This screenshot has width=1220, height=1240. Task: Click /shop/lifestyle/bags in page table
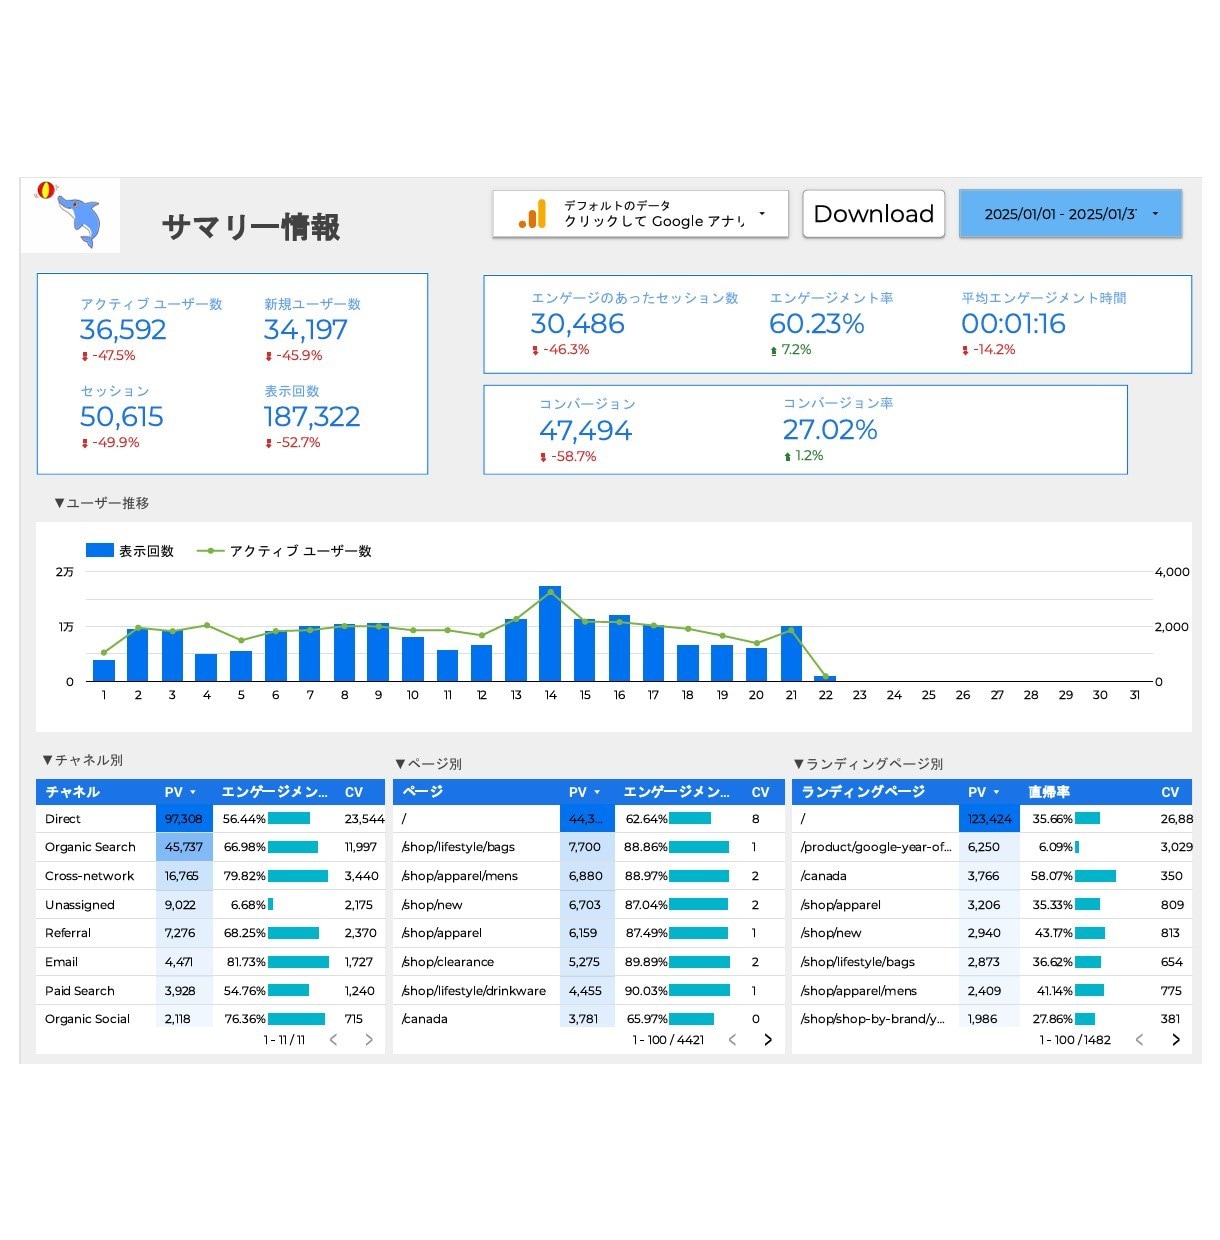(x=458, y=847)
